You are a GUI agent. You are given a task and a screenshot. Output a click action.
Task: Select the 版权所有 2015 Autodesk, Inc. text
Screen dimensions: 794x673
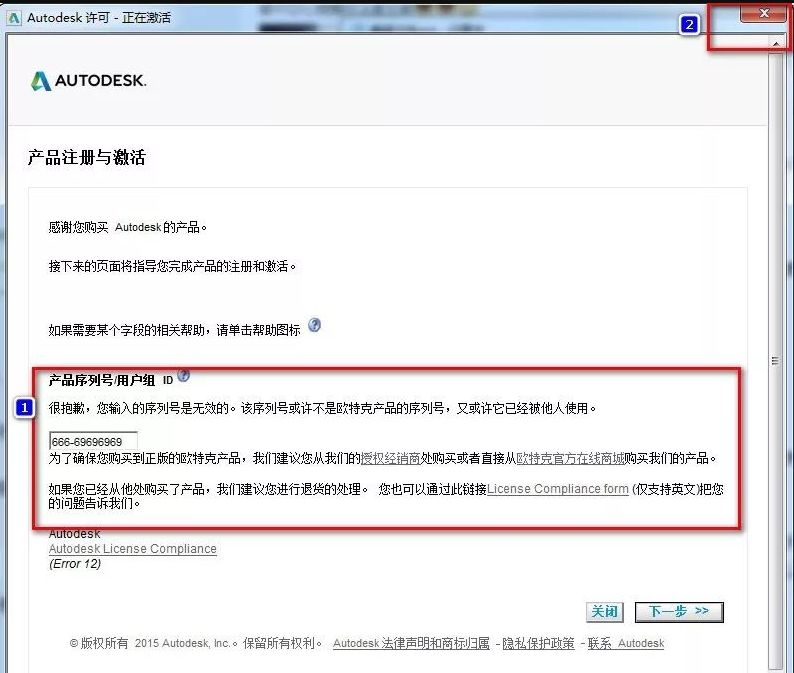click(x=154, y=643)
